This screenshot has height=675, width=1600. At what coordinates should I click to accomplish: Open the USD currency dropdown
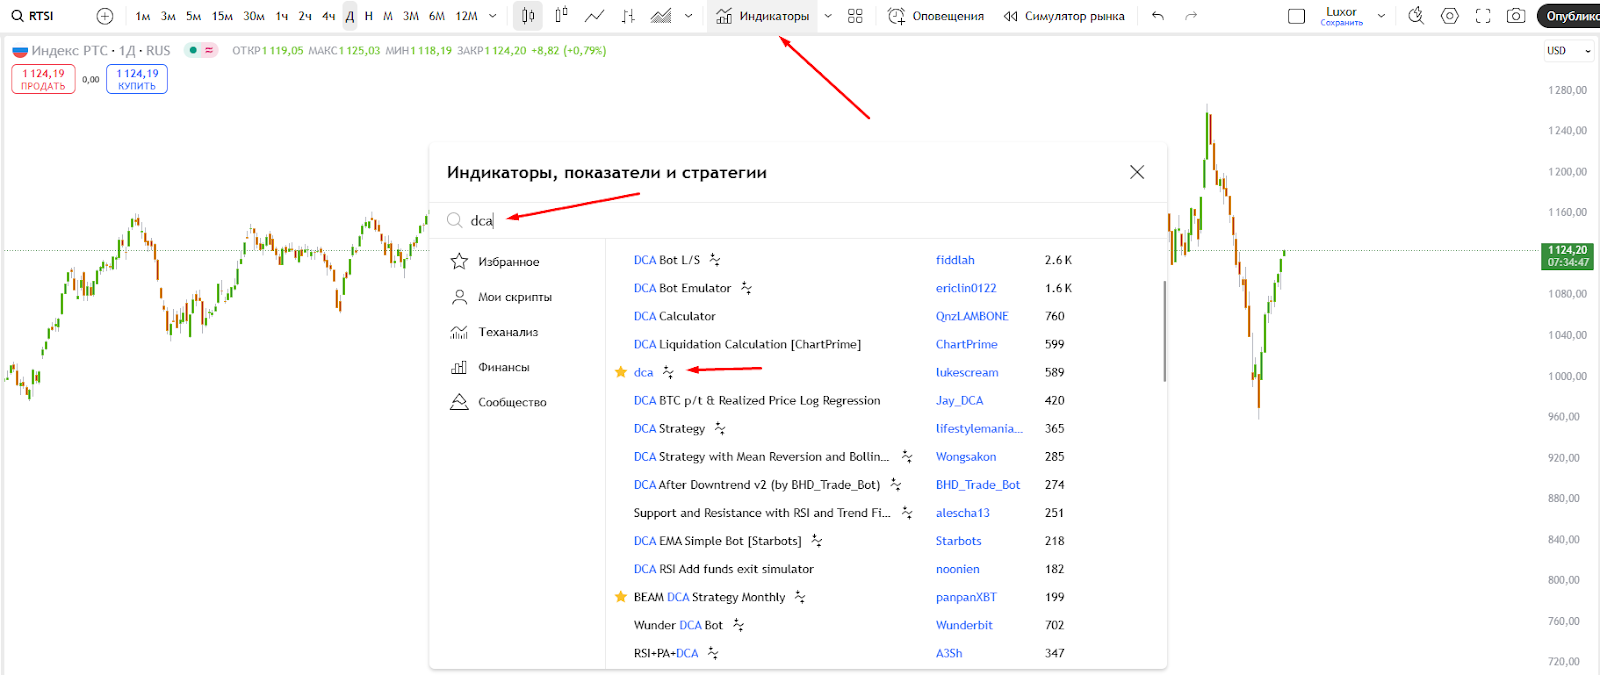coord(1568,51)
